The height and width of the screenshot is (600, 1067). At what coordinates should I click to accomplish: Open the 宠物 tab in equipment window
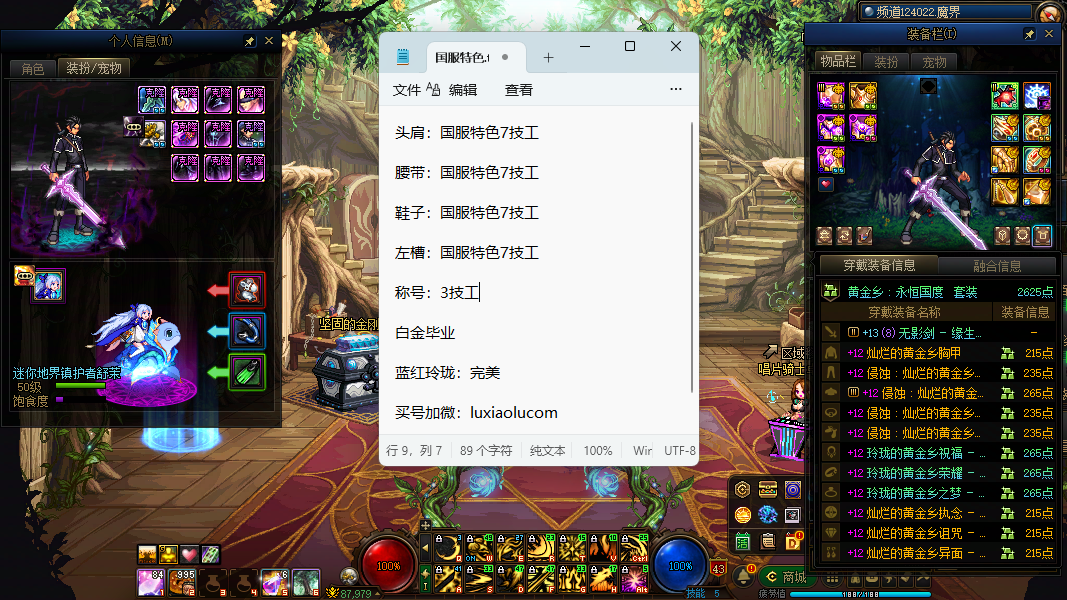tap(934, 62)
